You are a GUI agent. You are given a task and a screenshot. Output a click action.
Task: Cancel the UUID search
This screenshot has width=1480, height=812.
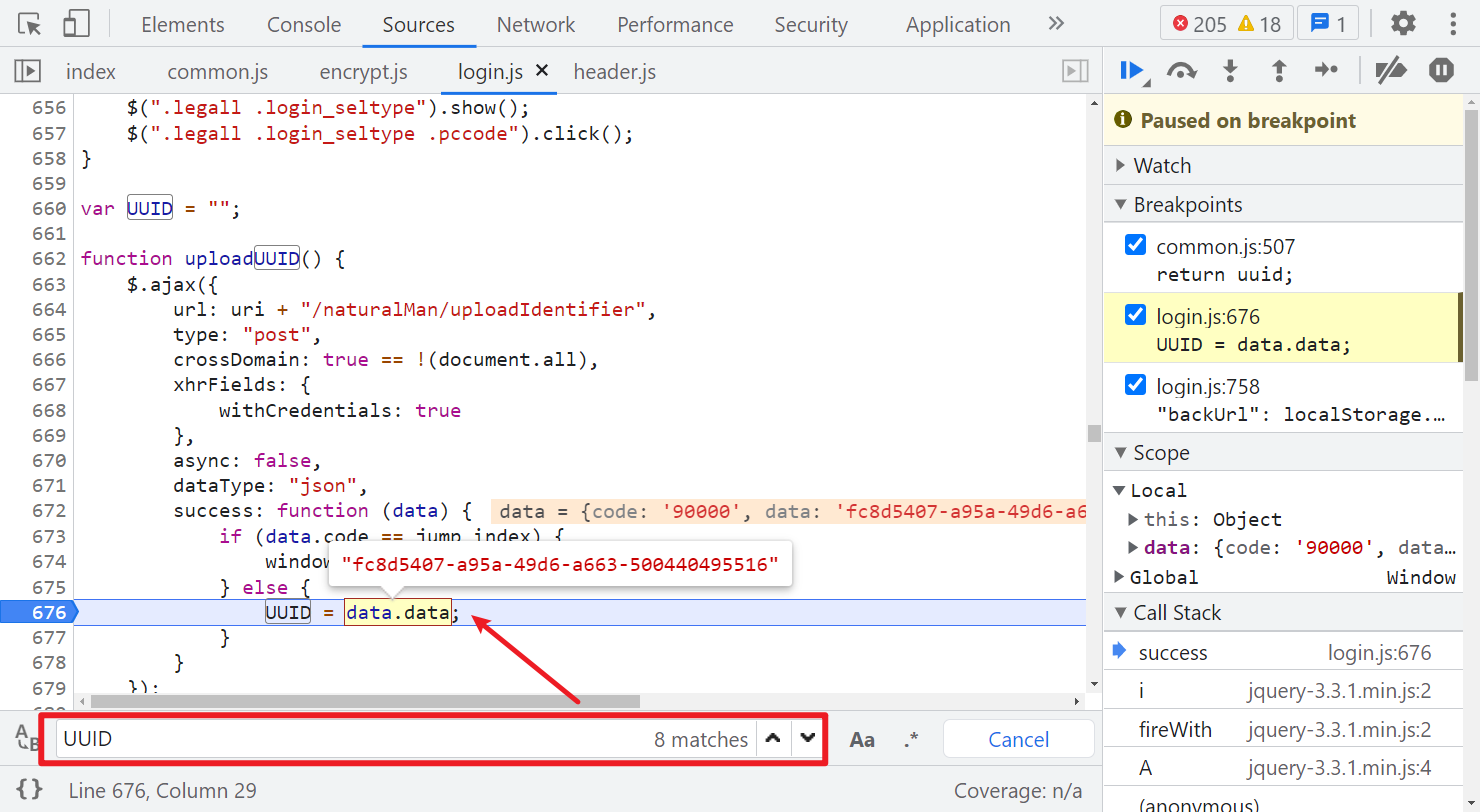[x=1018, y=740]
